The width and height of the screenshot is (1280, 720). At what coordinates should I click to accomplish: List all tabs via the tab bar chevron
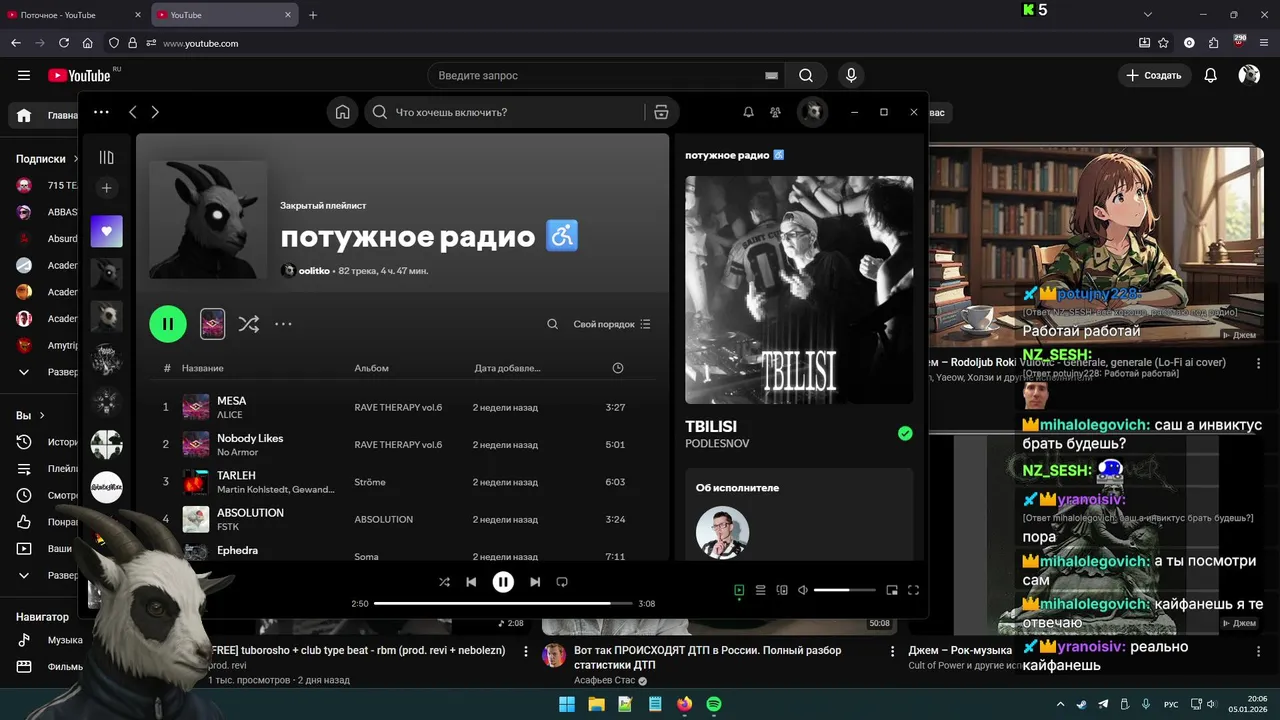click(x=1148, y=15)
